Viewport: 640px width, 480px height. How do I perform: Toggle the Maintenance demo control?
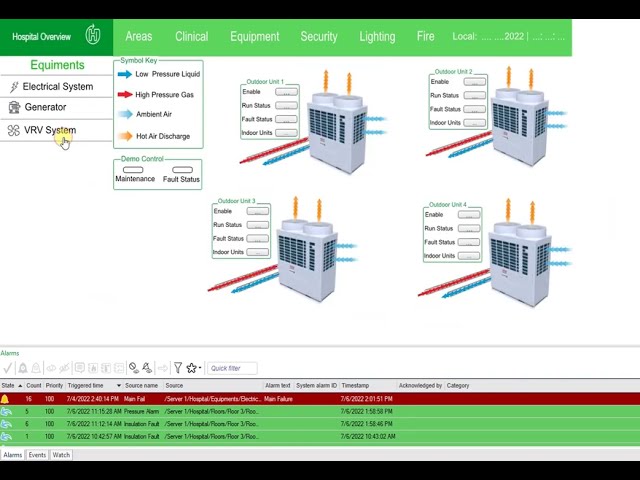[x=133, y=169]
